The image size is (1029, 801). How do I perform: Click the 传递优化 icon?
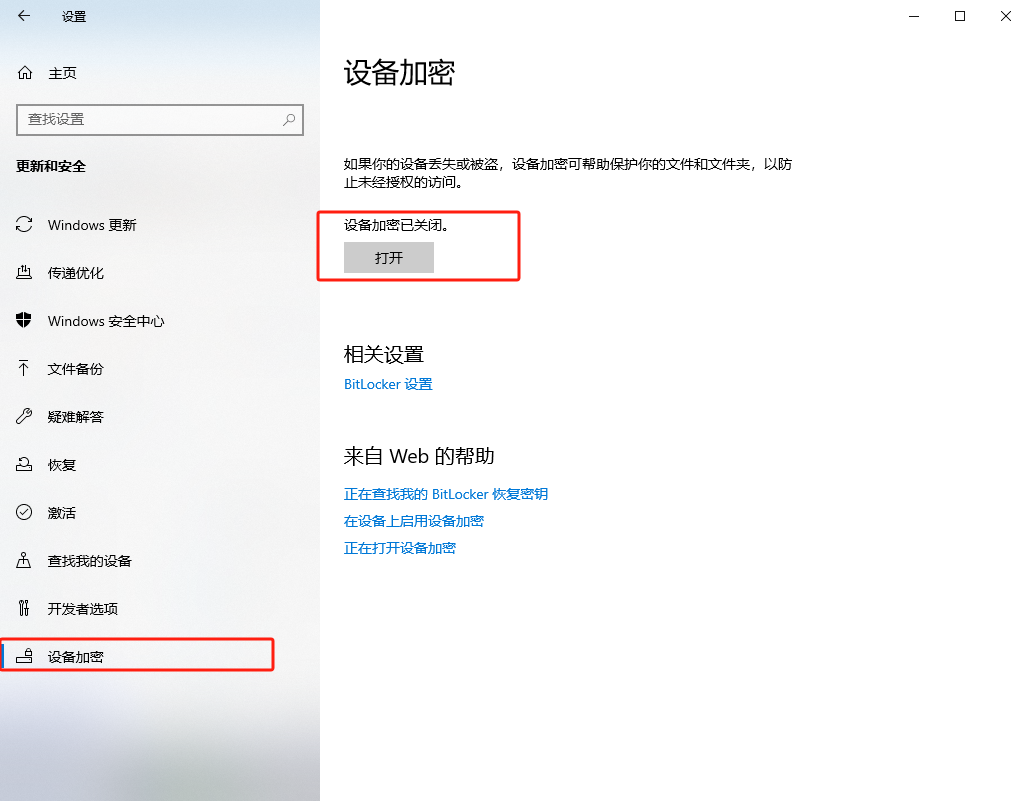click(24, 272)
